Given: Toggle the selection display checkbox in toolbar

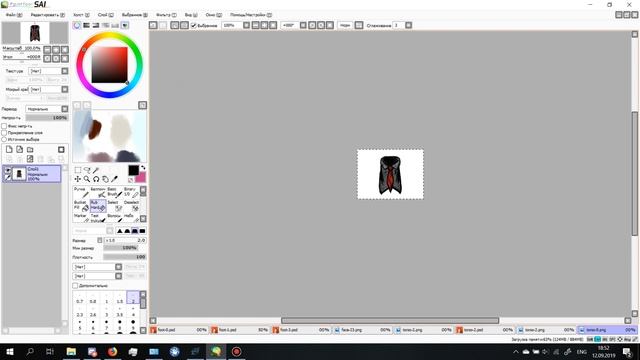Looking at the screenshot, I should point(194,25).
